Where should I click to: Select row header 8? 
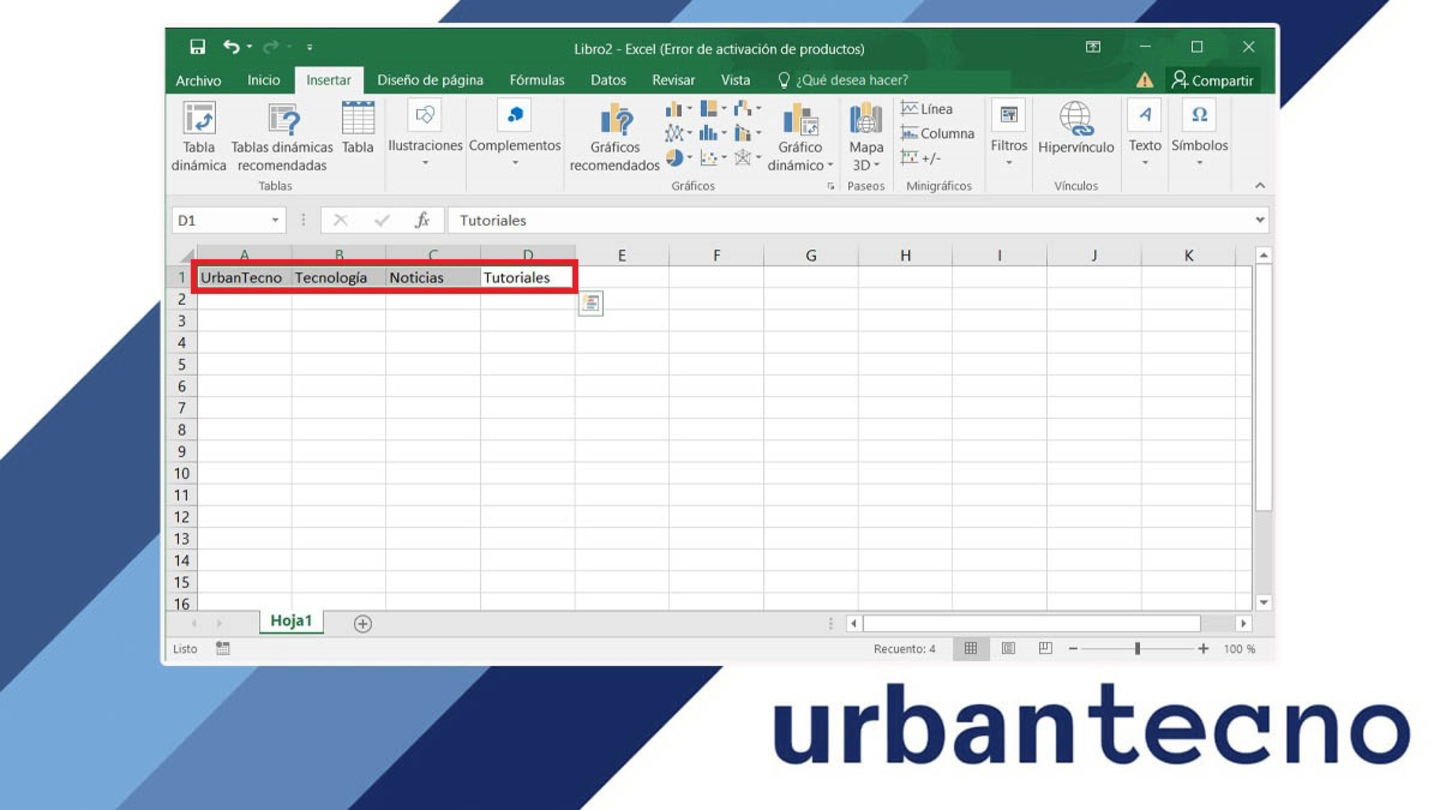pos(182,430)
